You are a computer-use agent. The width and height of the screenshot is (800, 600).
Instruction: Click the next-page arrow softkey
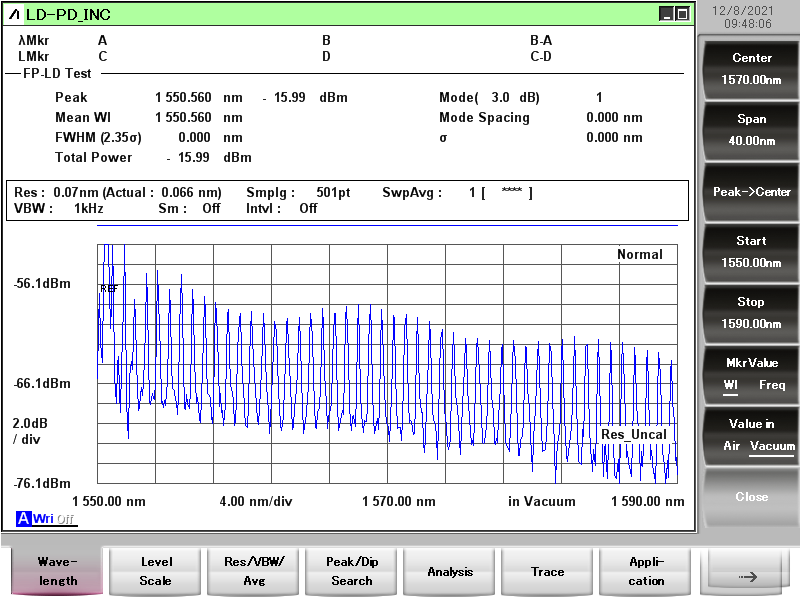[x=745, y=575]
